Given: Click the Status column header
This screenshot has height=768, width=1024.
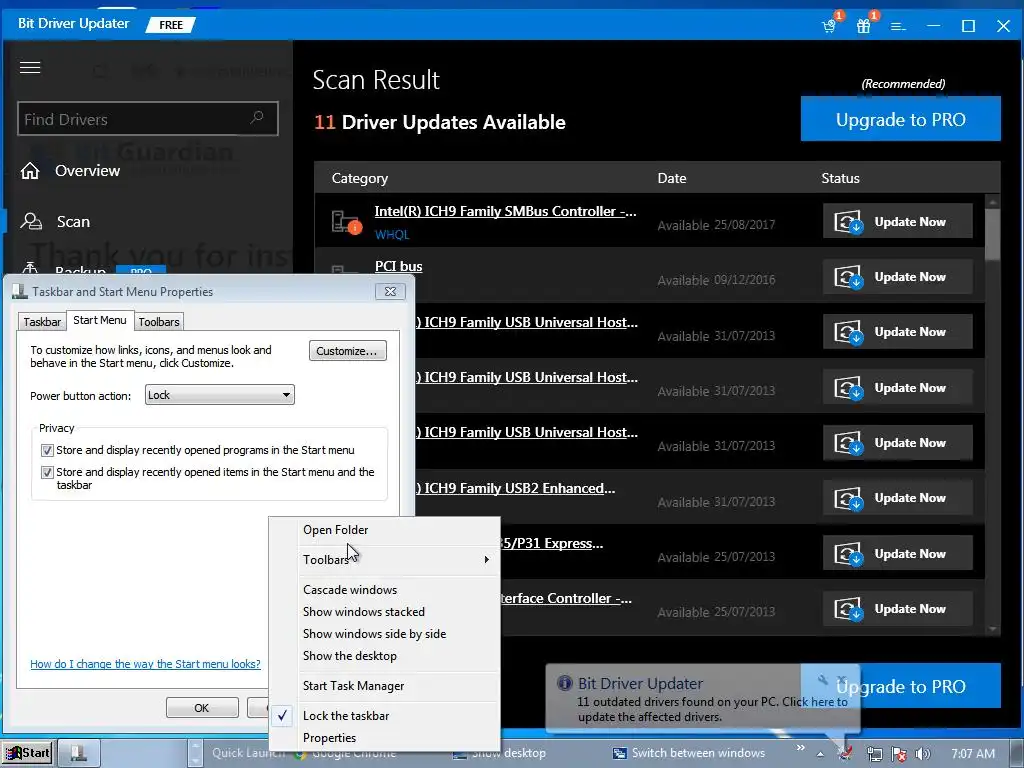Looking at the screenshot, I should (840, 178).
